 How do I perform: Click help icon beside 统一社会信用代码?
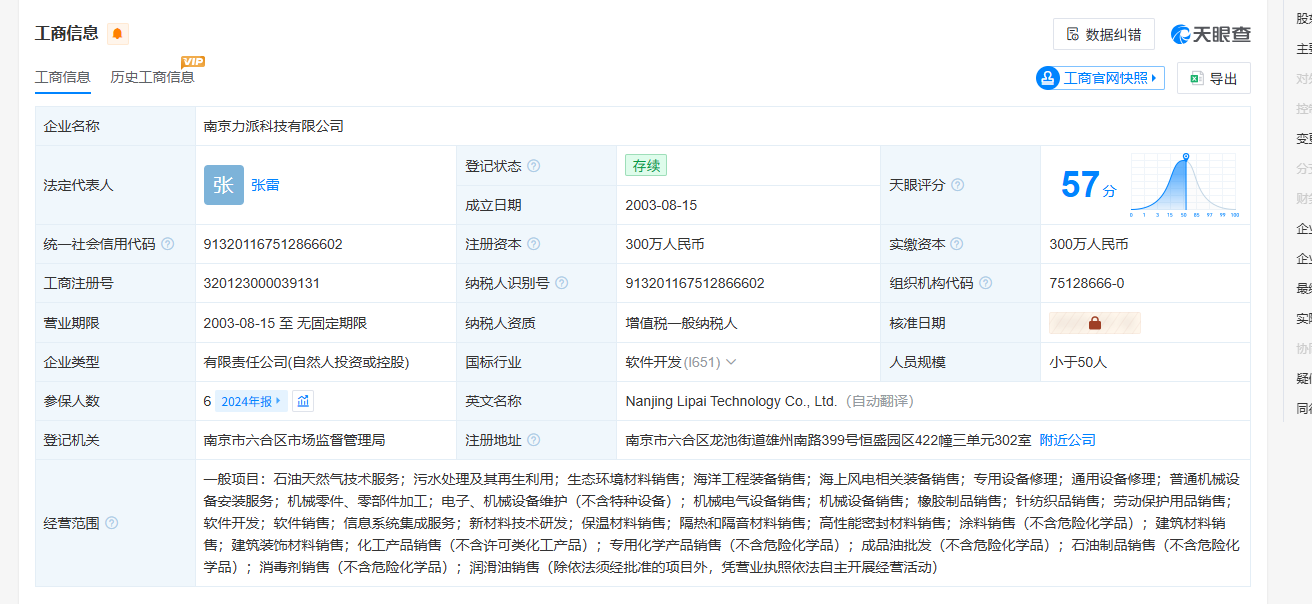pos(168,244)
